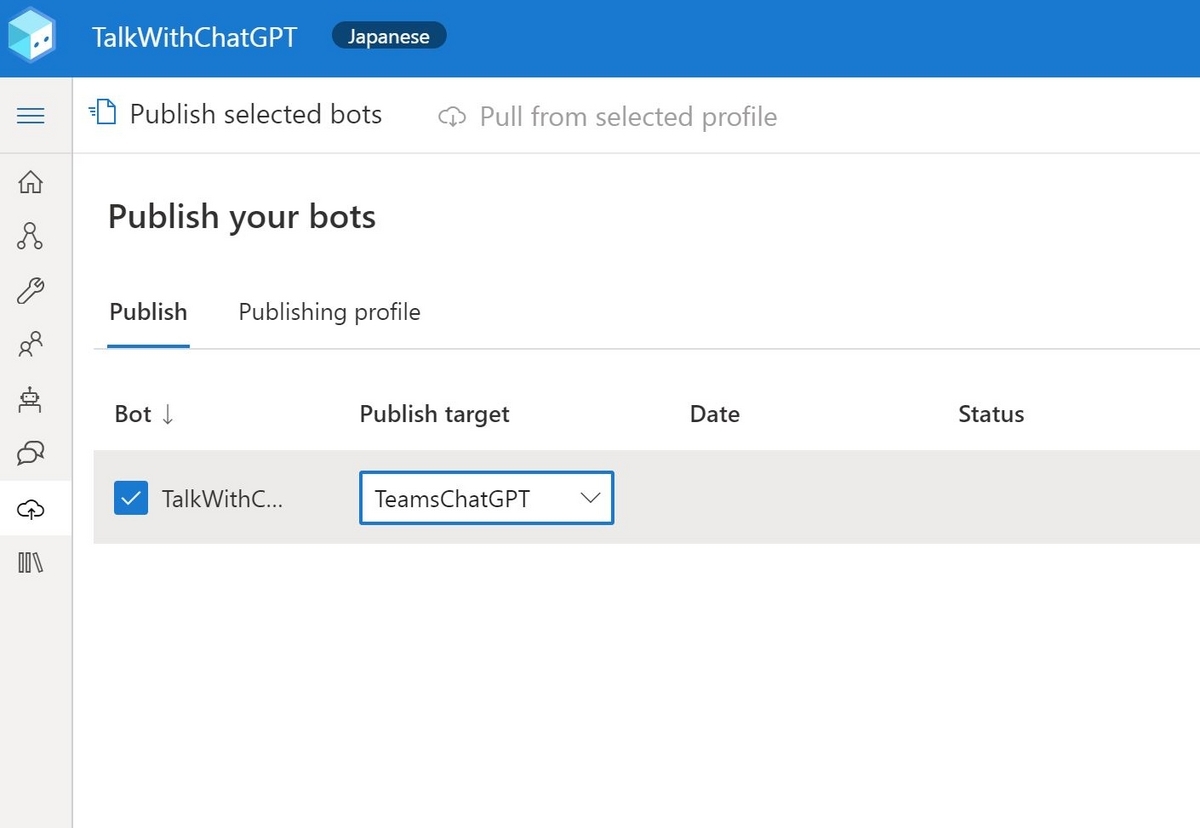Switch to the Publishing profile tab

(328, 312)
